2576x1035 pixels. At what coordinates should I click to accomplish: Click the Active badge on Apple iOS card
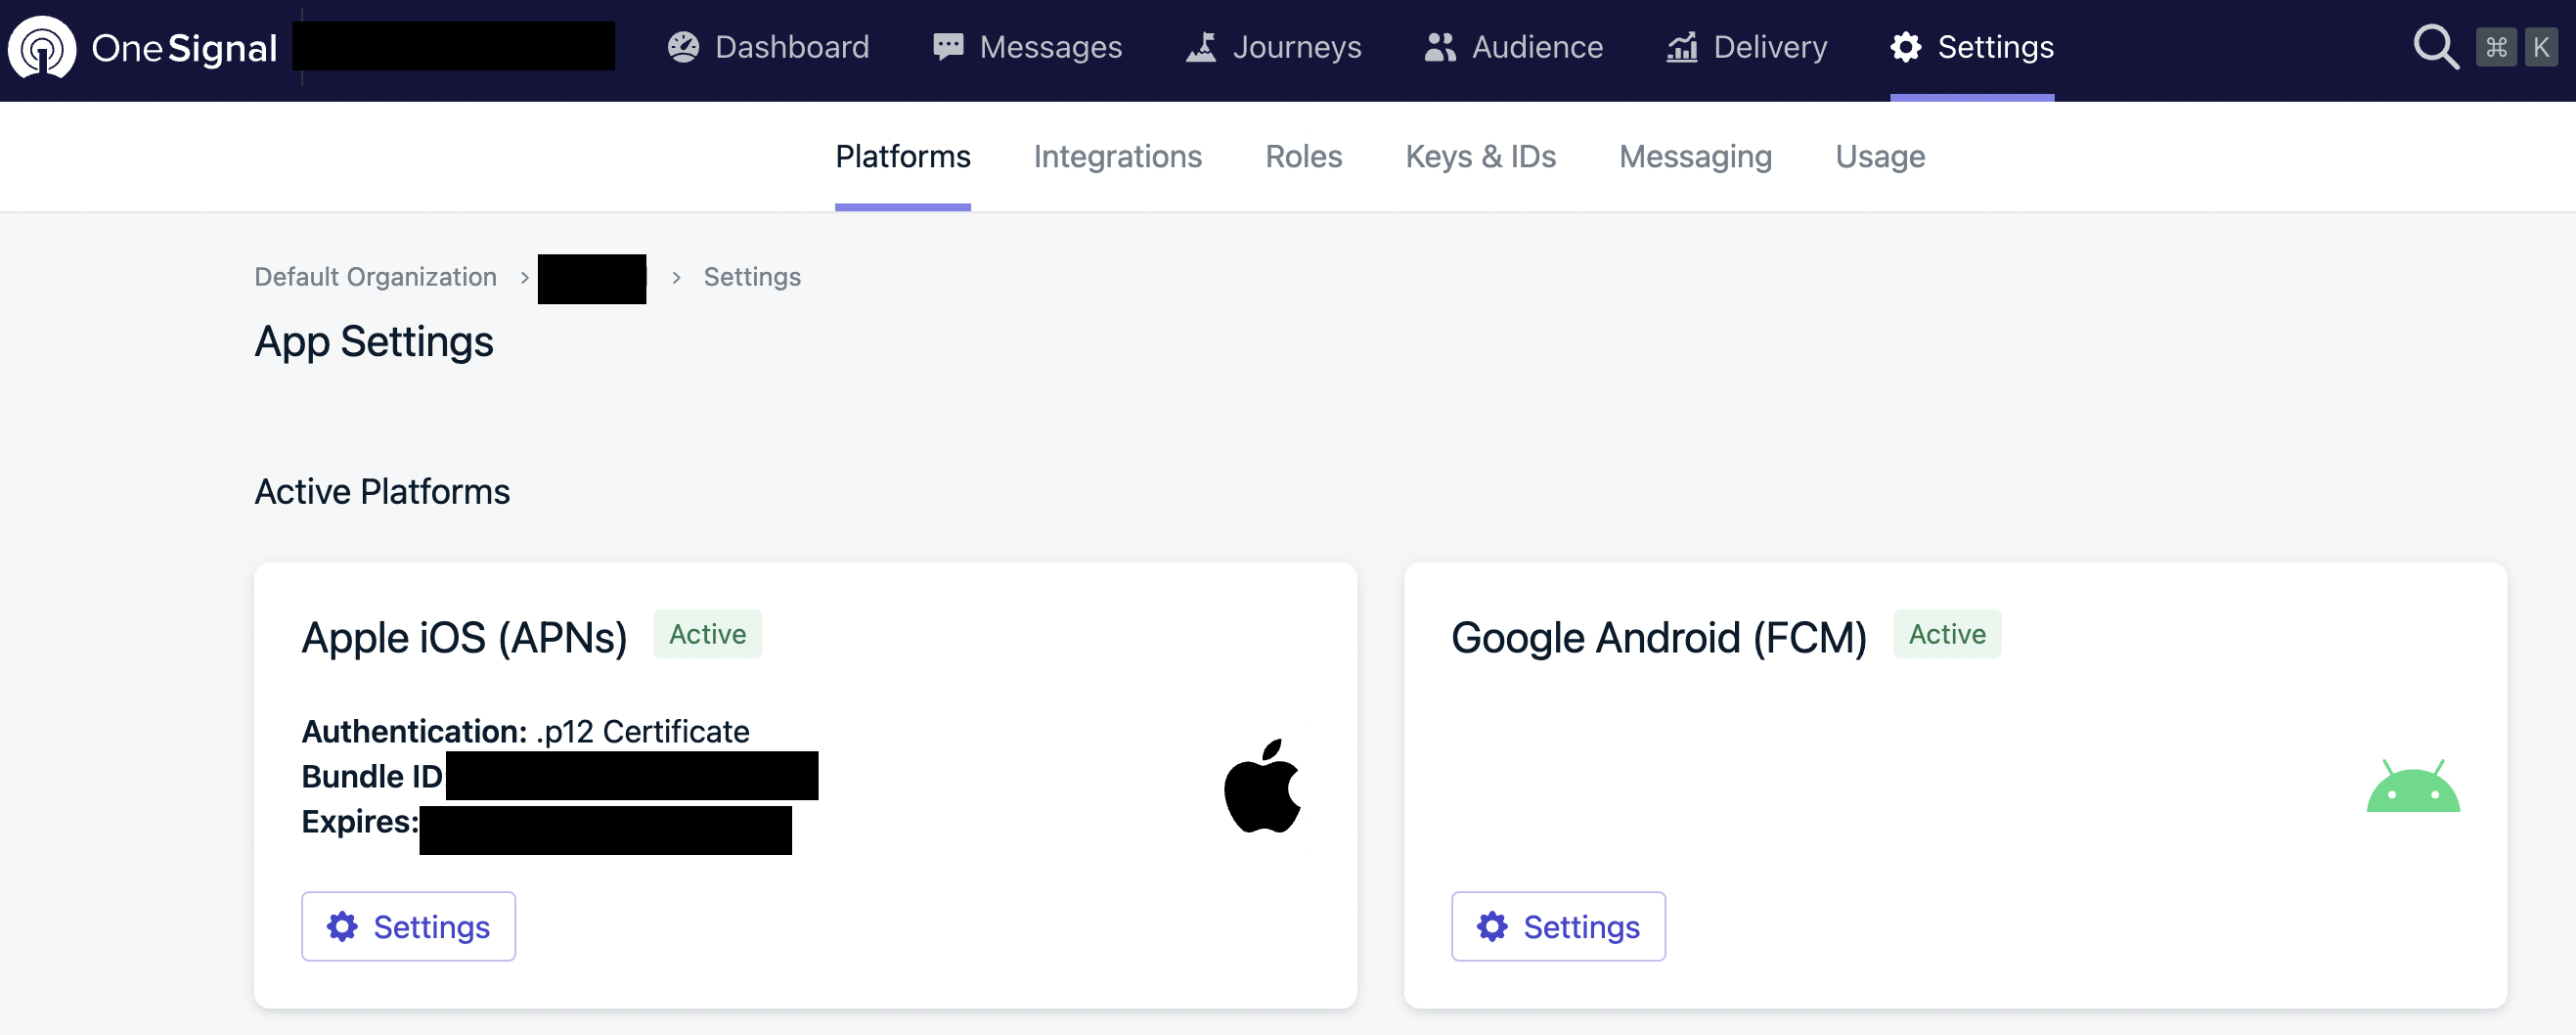coord(707,634)
